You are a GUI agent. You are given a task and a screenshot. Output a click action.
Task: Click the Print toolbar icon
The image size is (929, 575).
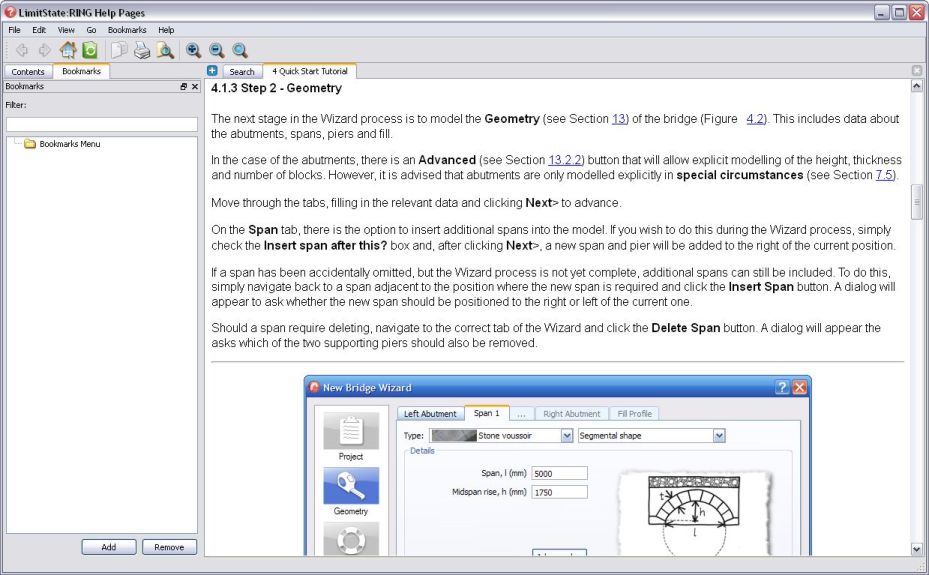click(x=142, y=50)
